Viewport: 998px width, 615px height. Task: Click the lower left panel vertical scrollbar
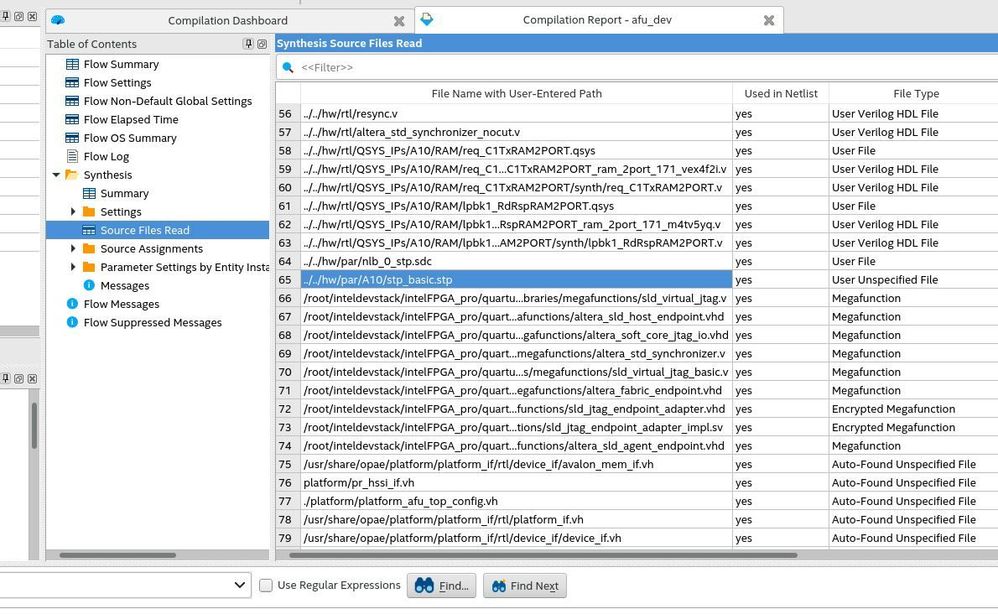(x=34, y=425)
